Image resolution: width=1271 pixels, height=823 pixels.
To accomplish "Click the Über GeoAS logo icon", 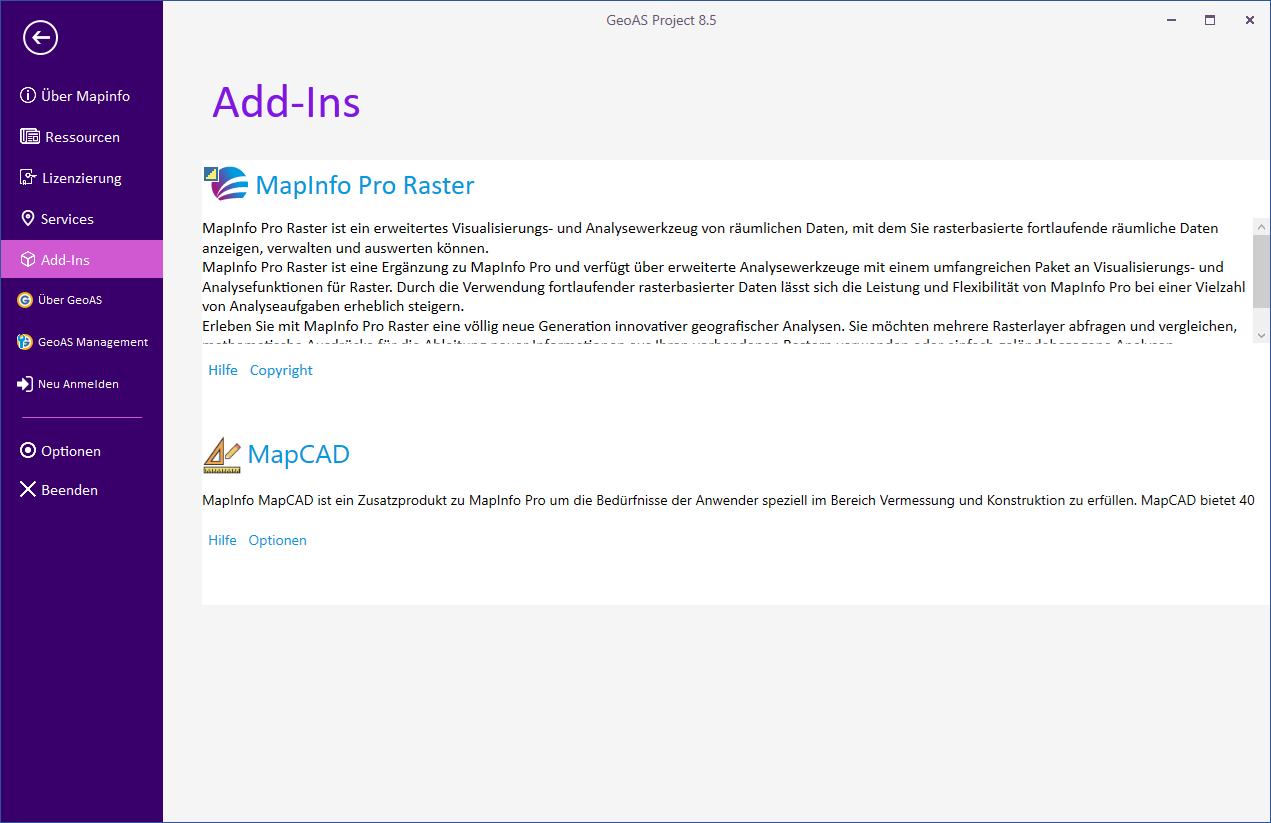I will [25, 300].
